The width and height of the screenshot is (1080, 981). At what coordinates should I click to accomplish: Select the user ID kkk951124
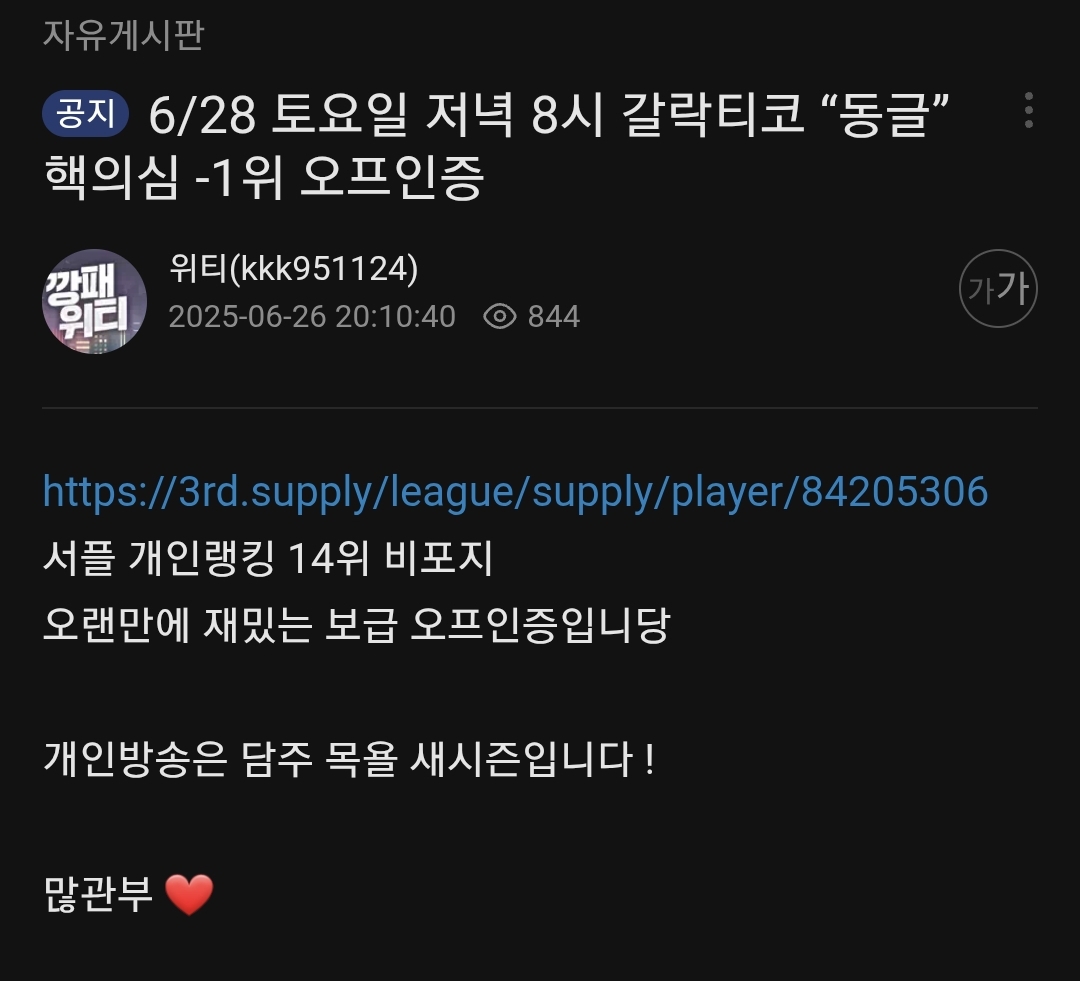[x=323, y=269]
